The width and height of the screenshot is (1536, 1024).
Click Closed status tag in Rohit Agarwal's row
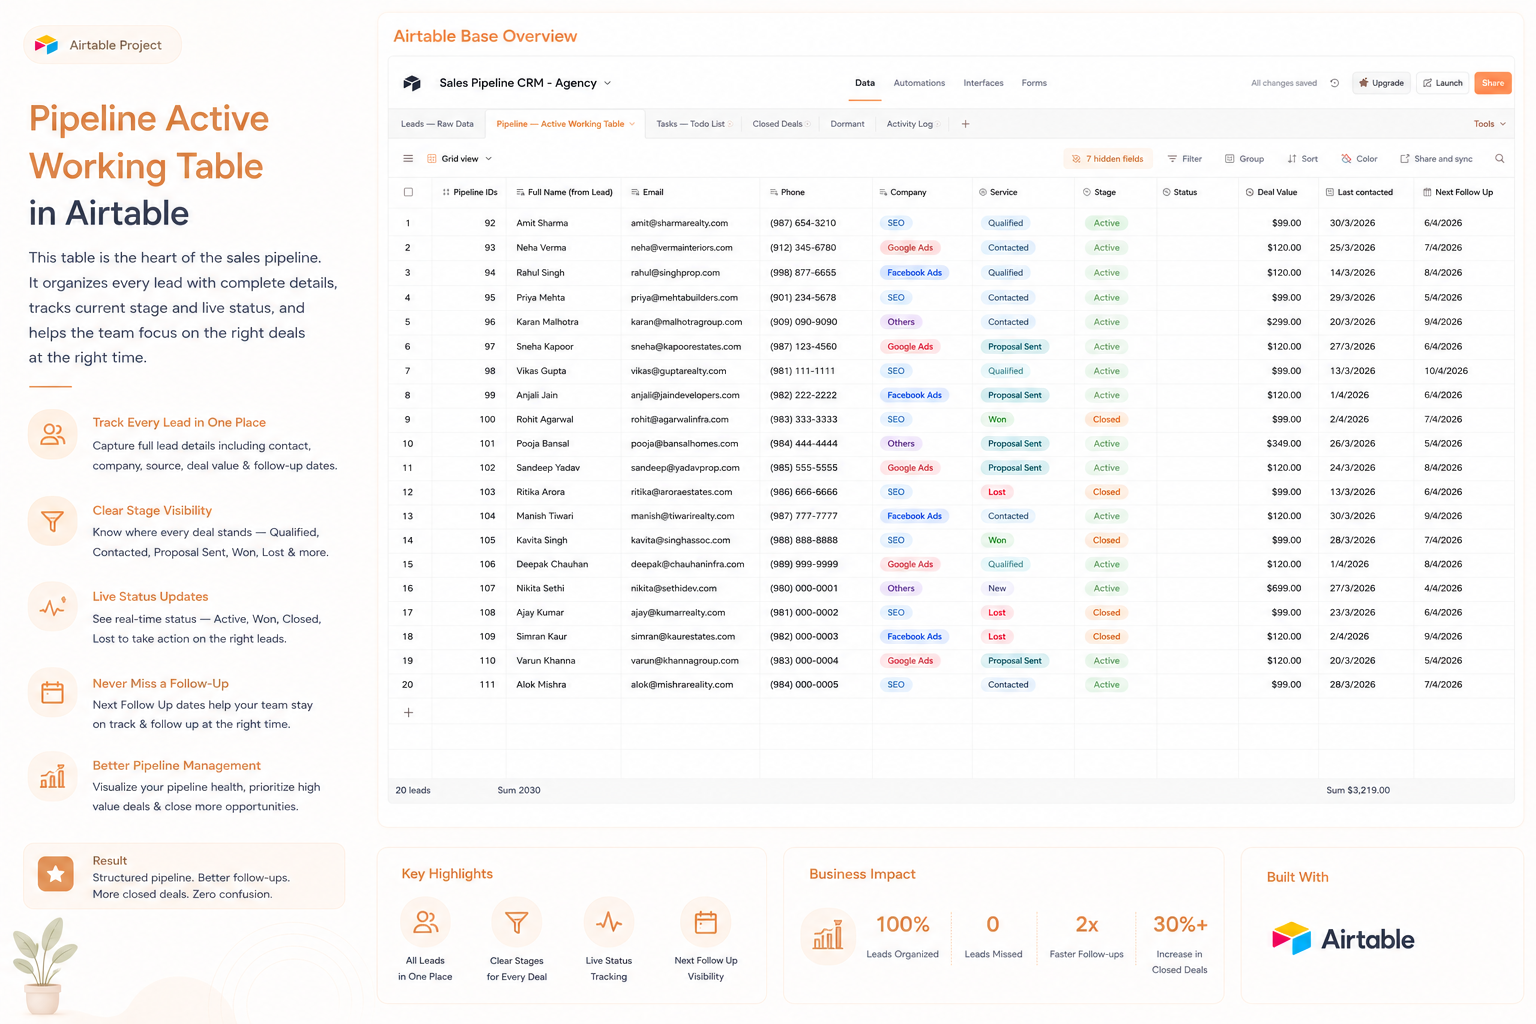1106,420
